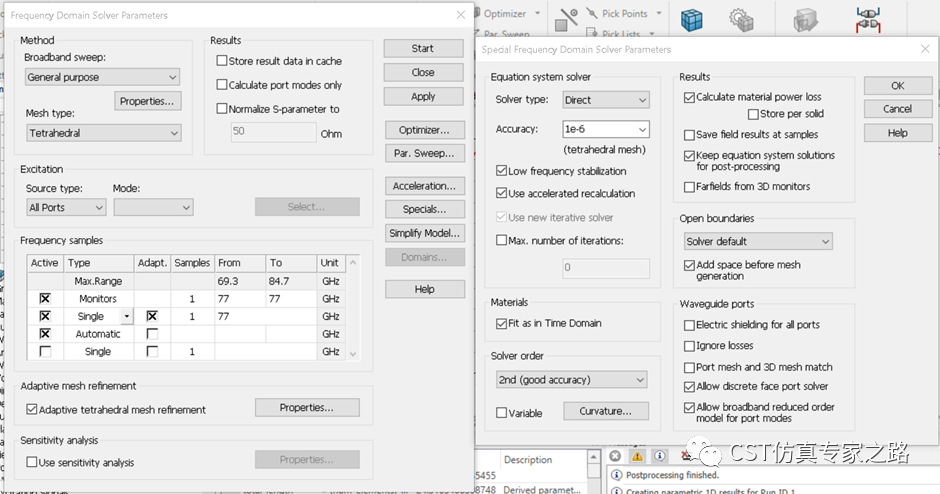Open the Mesh type Tetrahedral dropdown
The image size is (940, 494).
[103, 133]
